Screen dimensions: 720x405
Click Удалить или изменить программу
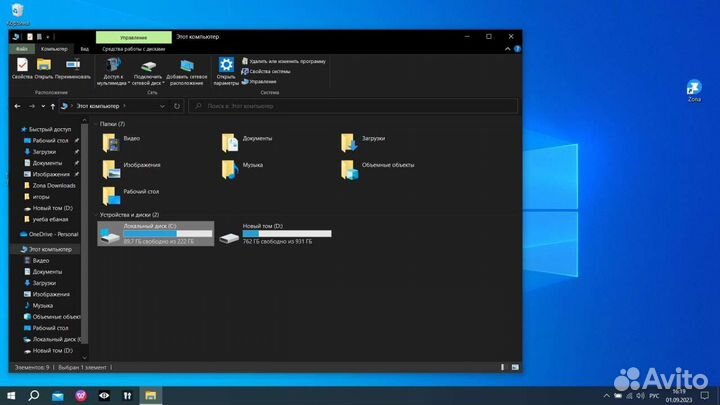tap(284, 61)
